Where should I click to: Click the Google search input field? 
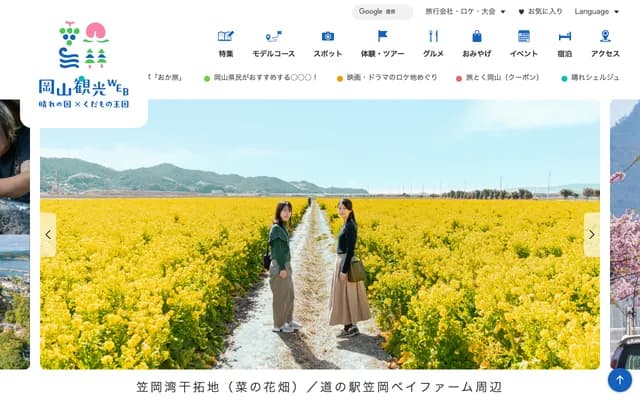pos(382,12)
